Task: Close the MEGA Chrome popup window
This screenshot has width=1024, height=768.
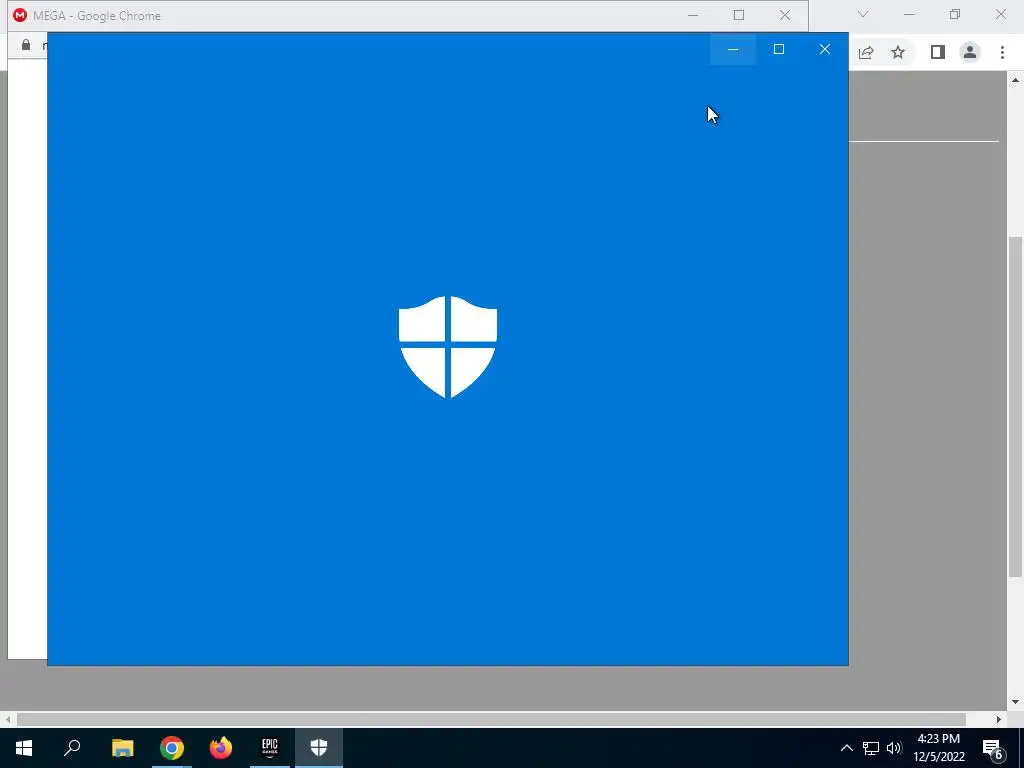Action: pos(785,15)
